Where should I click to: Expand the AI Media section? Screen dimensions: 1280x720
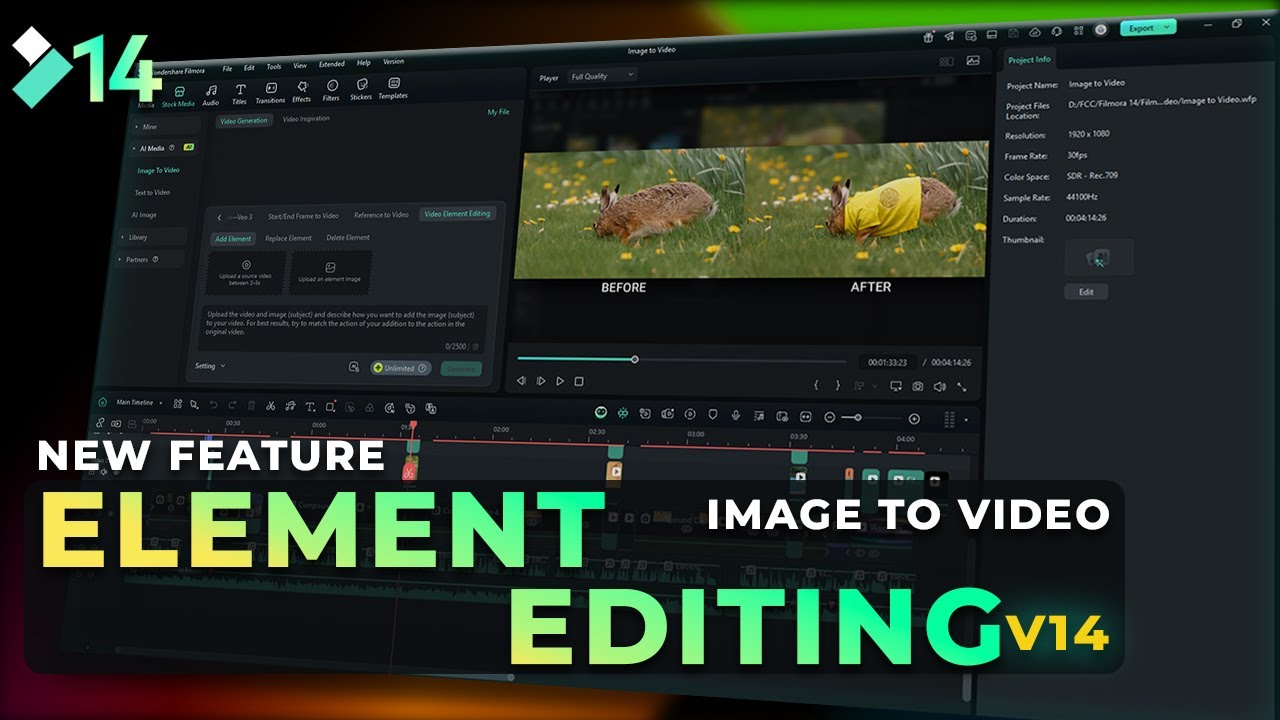tap(164, 148)
